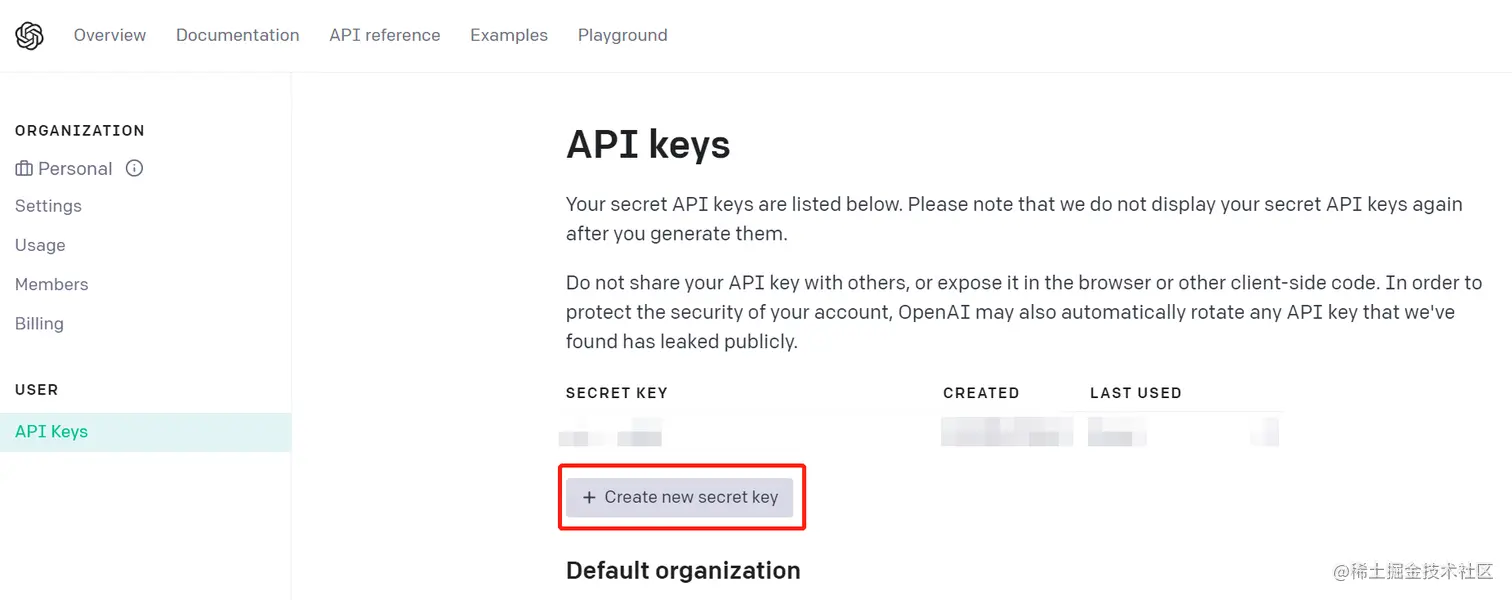Click the plus icon on Create key button

[589, 497]
